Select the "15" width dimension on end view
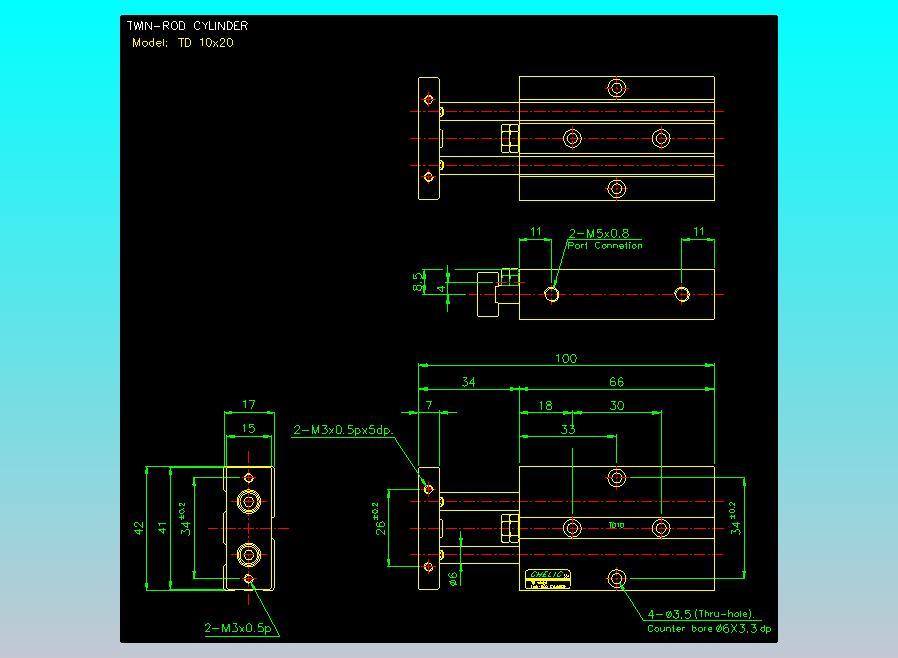The image size is (898, 658). [x=248, y=428]
